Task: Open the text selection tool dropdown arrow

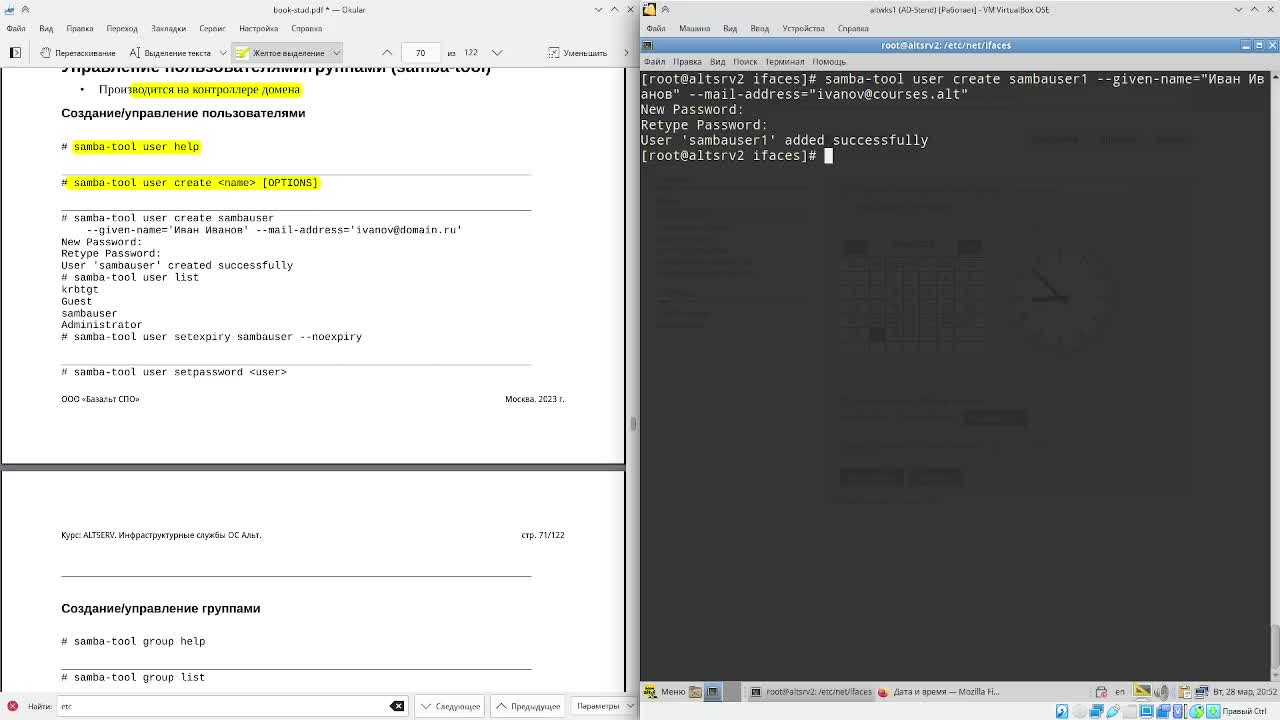Action: pos(222,52)
